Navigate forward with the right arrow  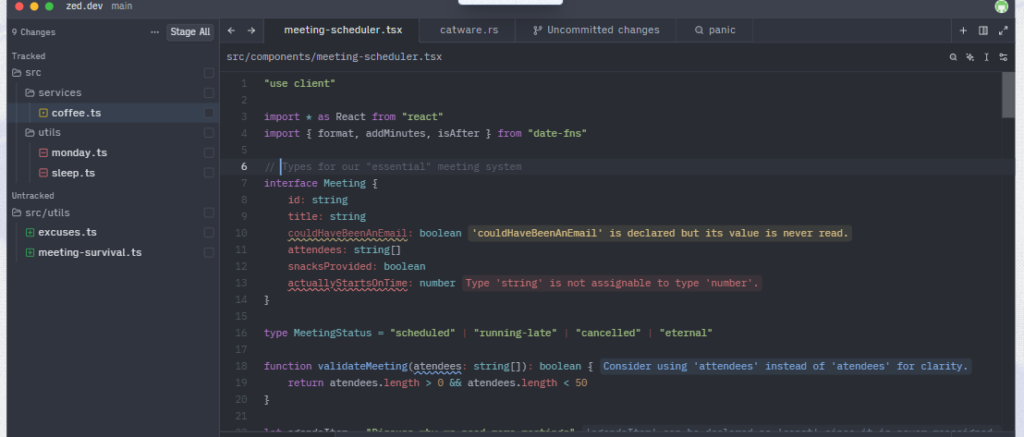click(251, 30)
